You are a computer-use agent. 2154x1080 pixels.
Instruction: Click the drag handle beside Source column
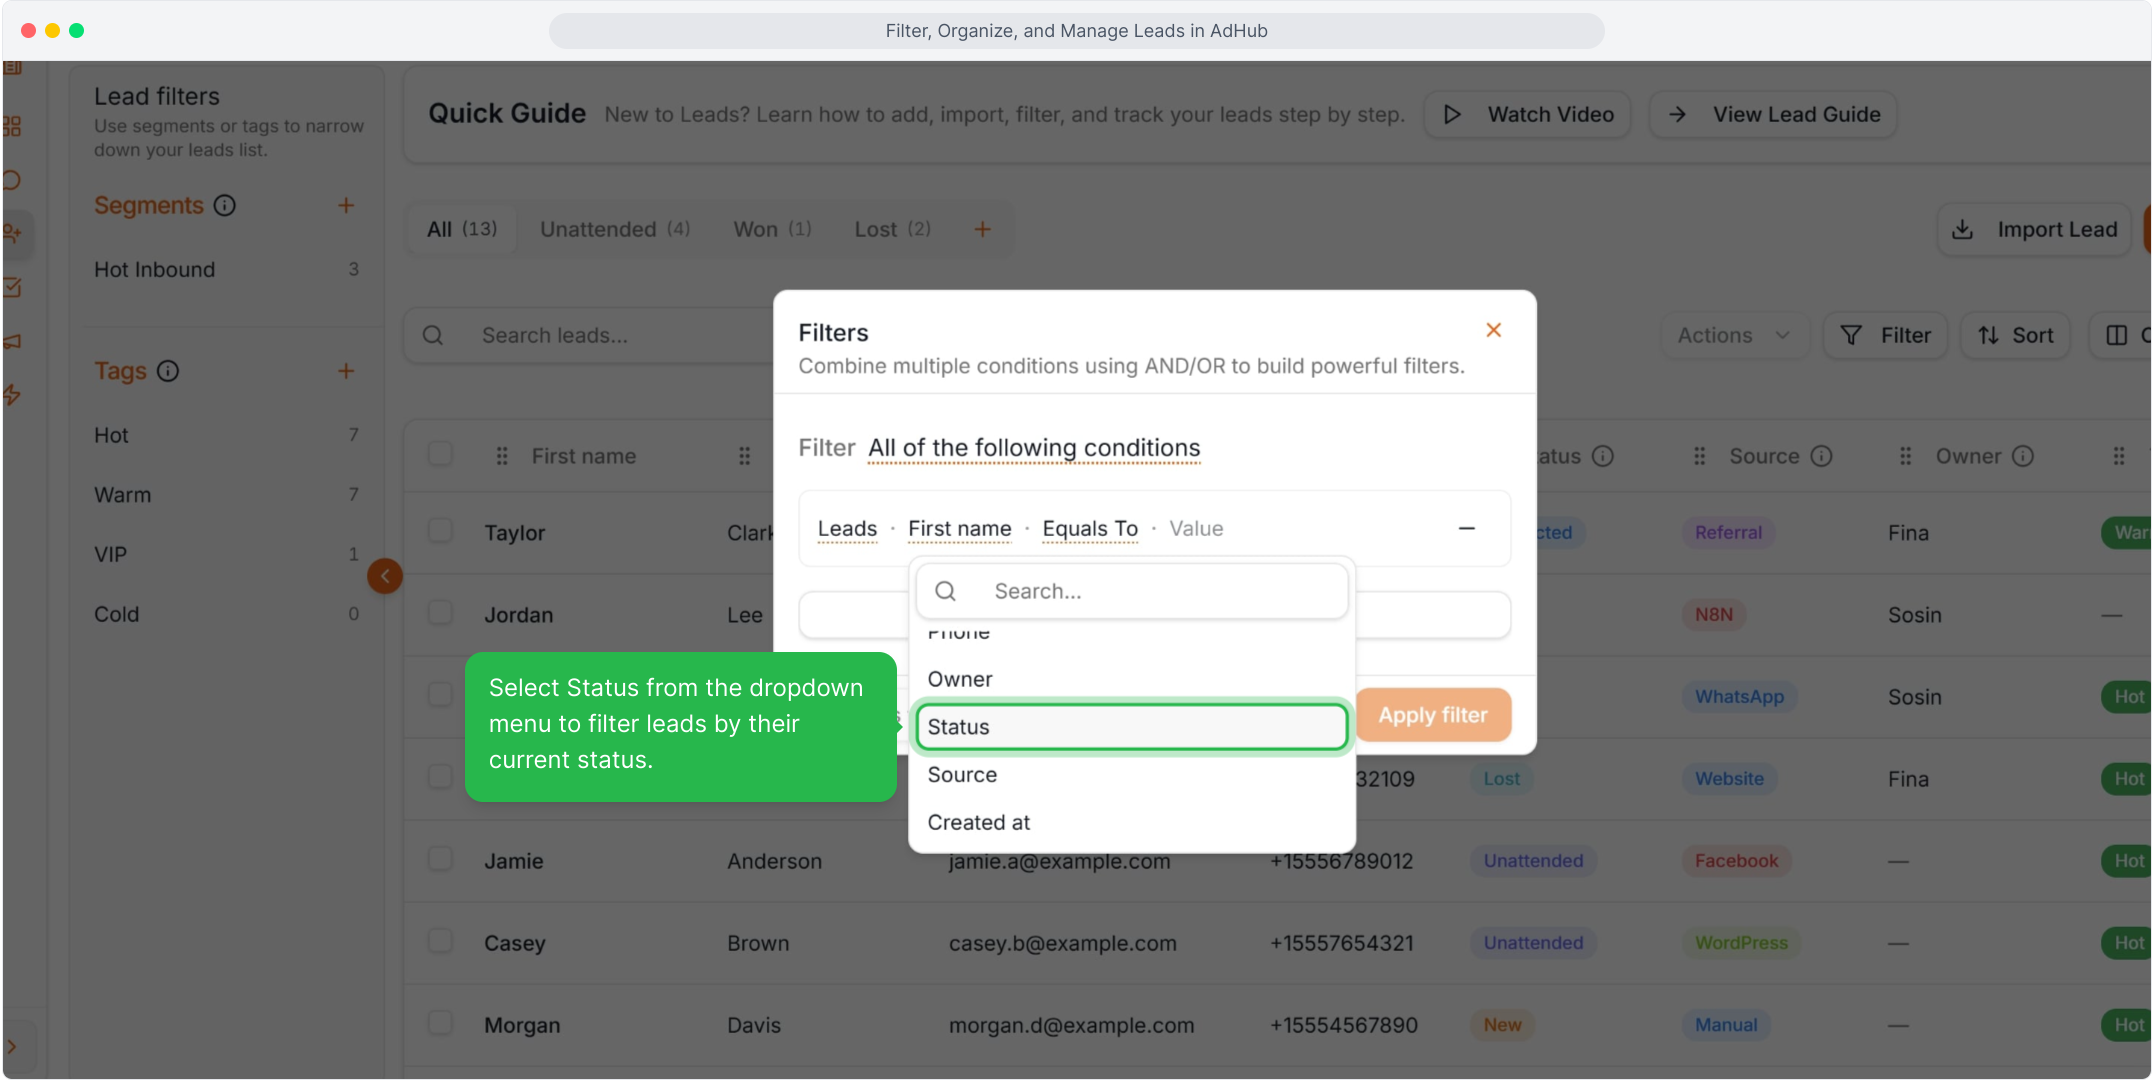click(x=1699, y=456)
